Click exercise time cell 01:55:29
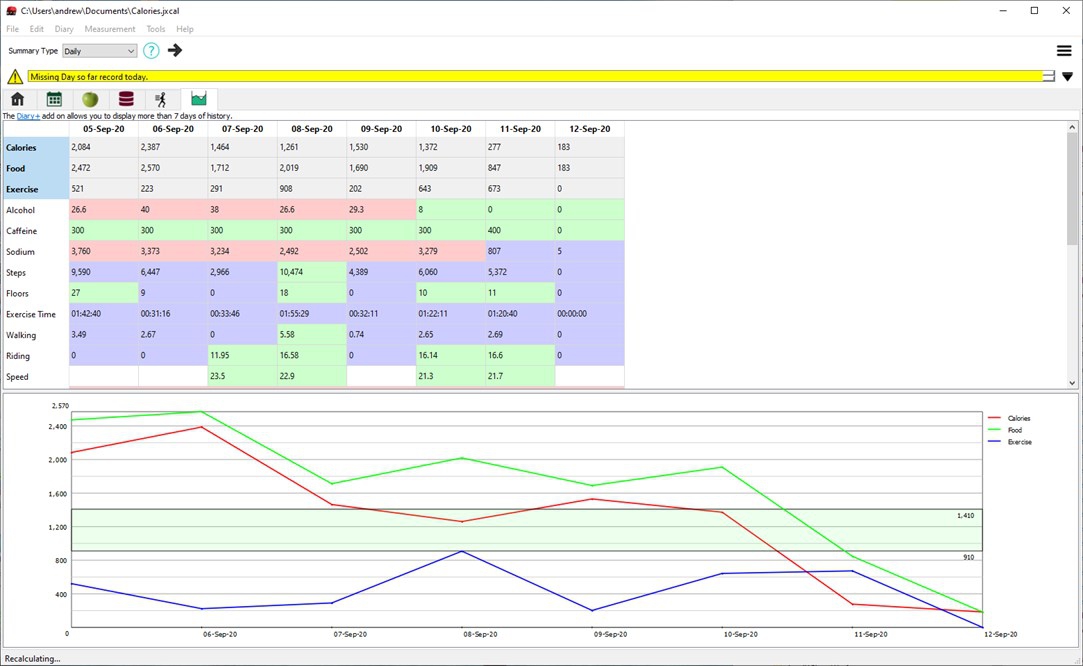This screenshot has height=666, width=1083. tap(312, 314)
